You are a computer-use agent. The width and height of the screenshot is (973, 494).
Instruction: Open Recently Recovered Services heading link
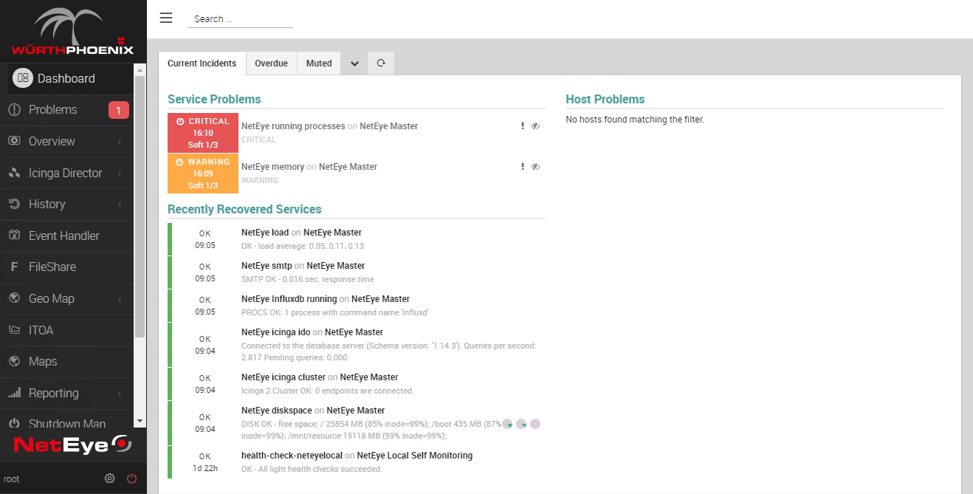(244, 209)
